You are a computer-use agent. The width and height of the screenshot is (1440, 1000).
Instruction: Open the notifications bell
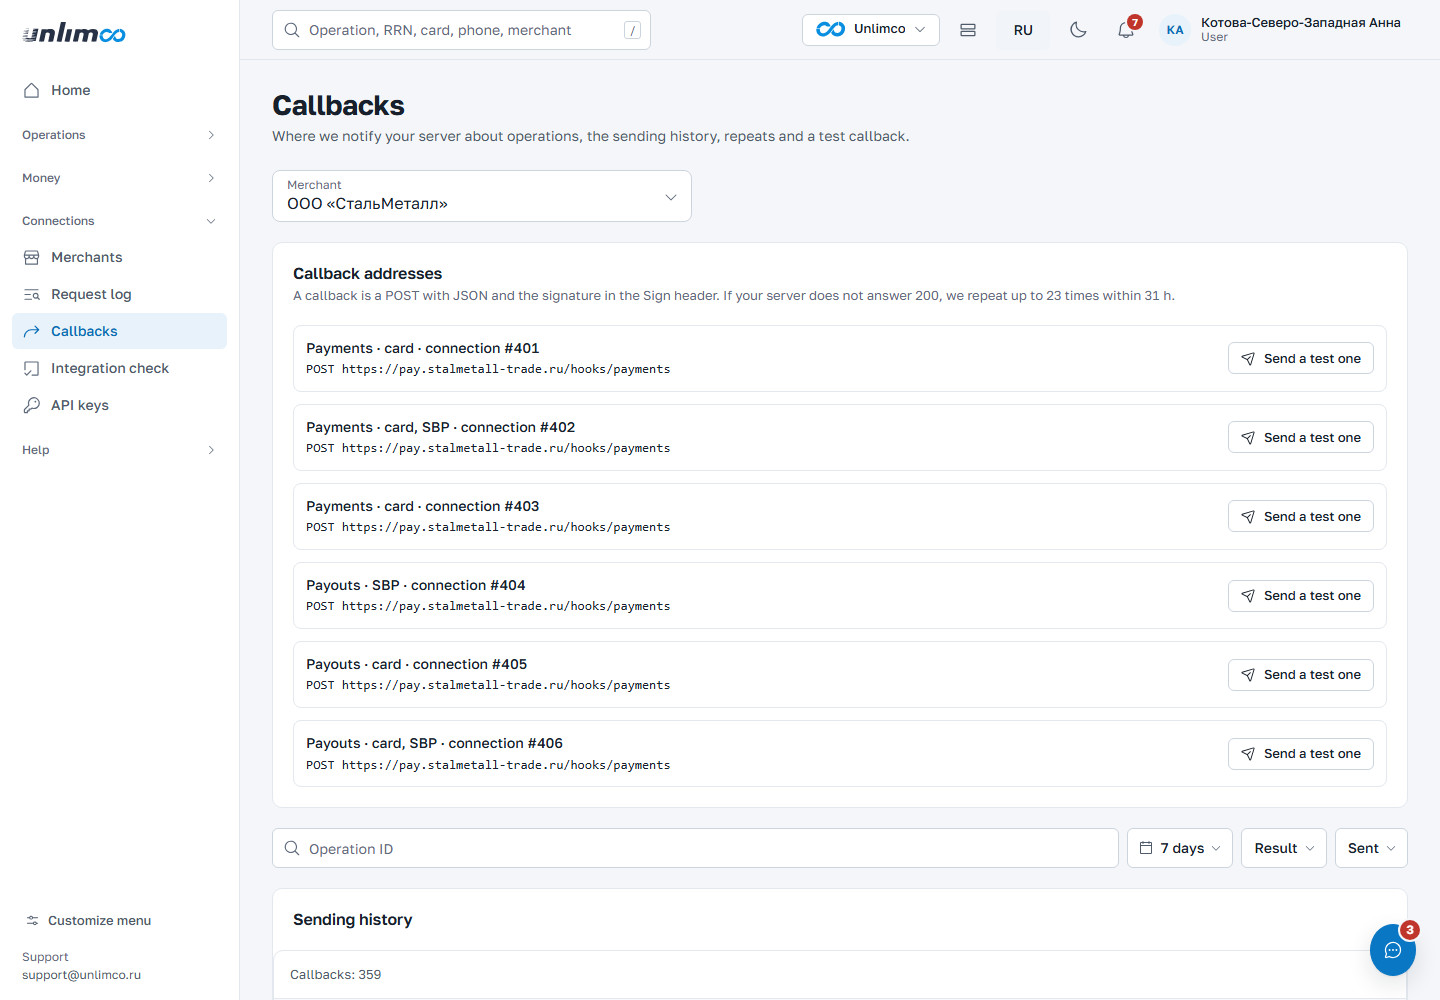click(1126, 30)
